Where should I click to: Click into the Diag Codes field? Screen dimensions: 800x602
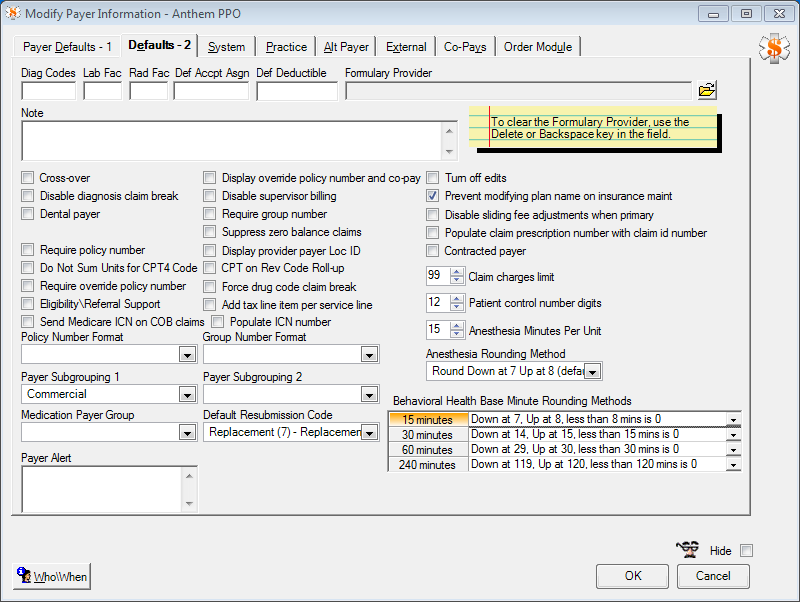point(48,91)
